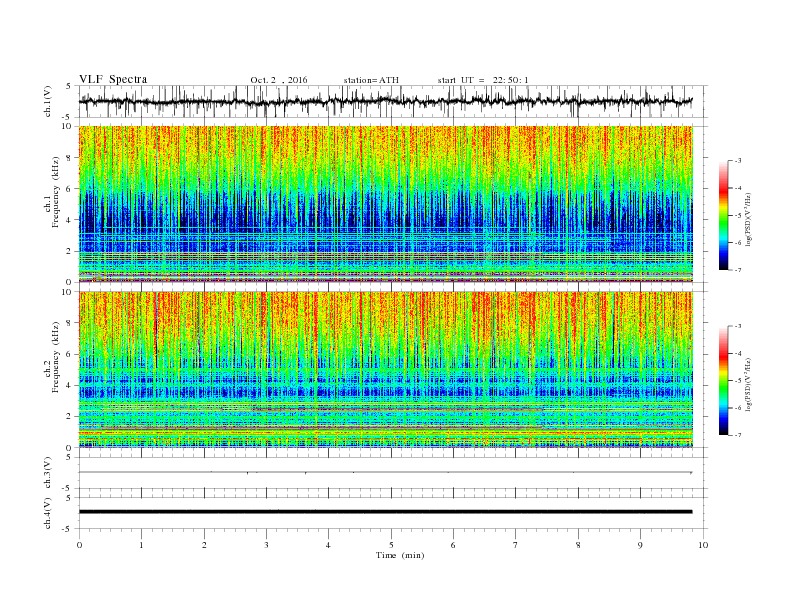
Task: Click time axis tick label "9" at bottom
Action: point(640,545)
